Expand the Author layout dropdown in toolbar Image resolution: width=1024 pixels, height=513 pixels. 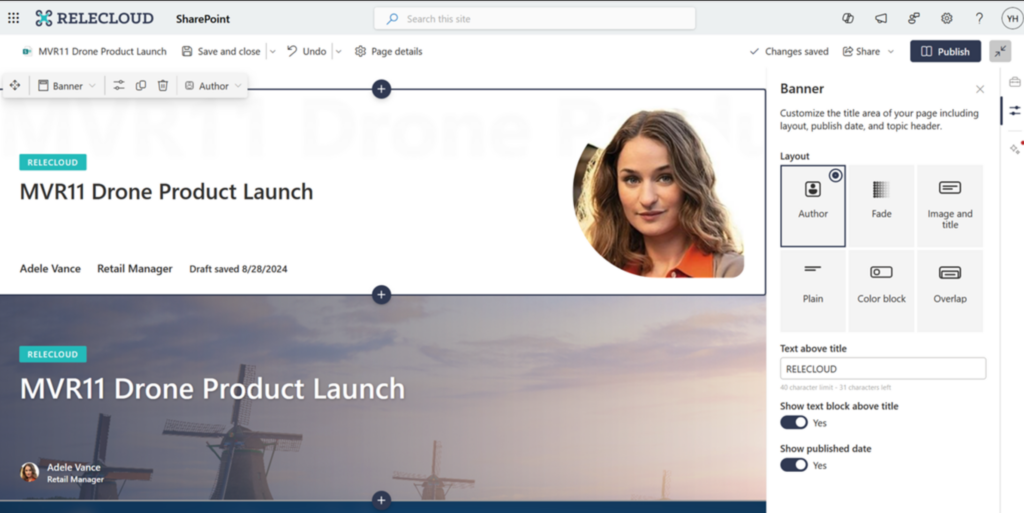point(214,86)
